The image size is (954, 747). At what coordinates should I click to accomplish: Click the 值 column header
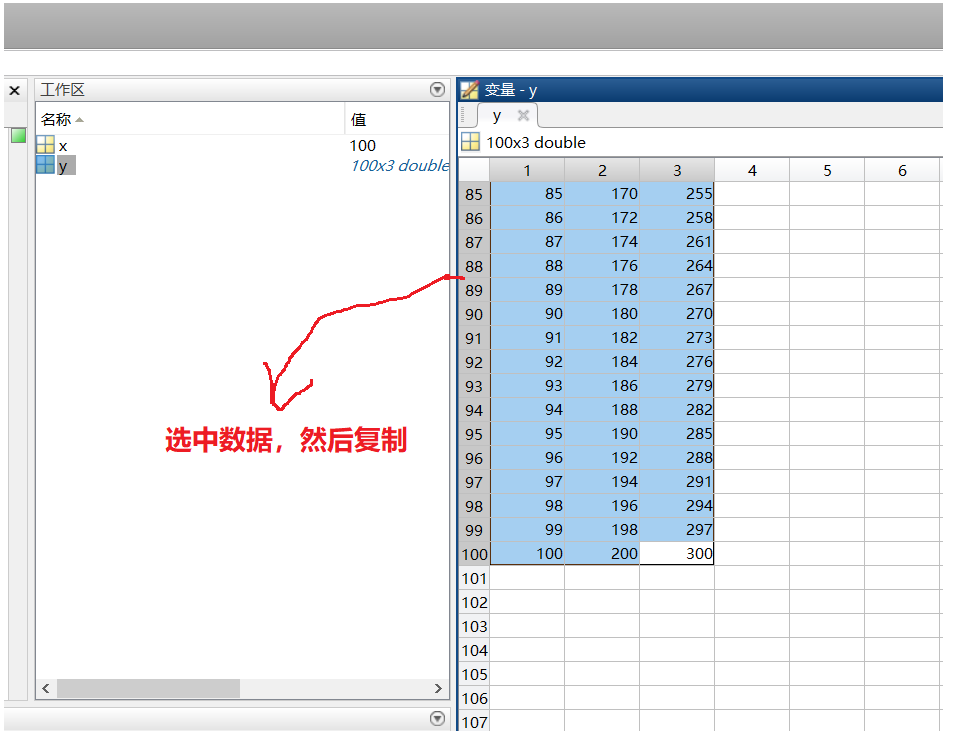click(x=397, y=119)
